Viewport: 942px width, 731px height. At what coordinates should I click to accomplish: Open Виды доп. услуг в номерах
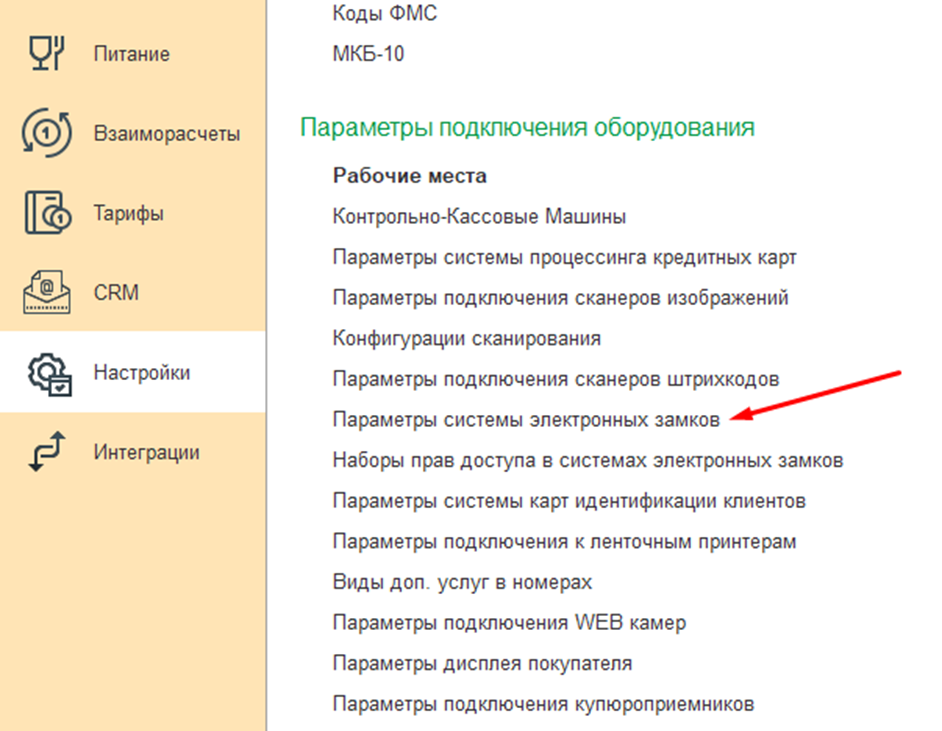click(x=463, y=582)
